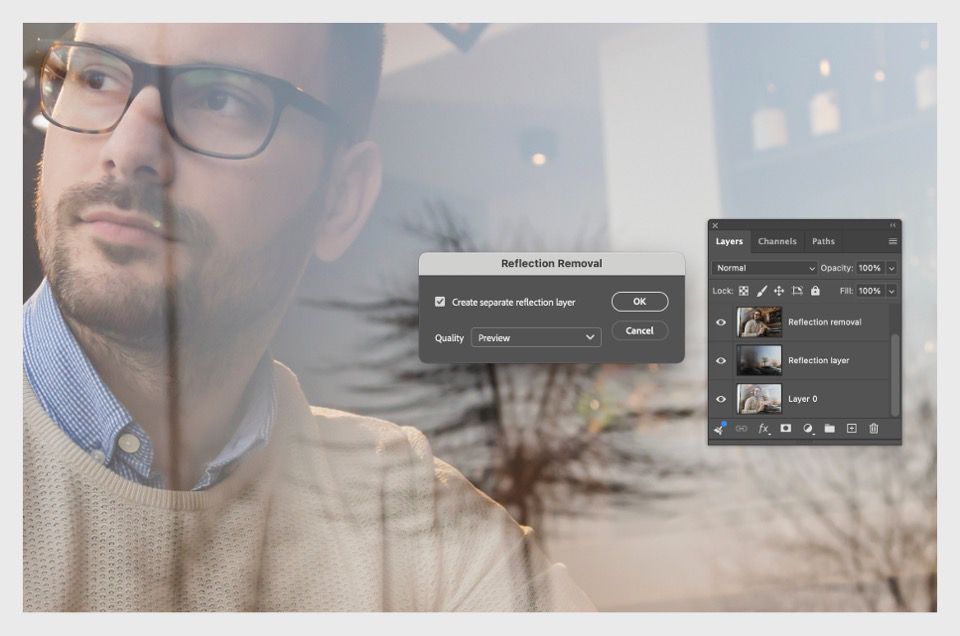Select the lock image pixels brush icon

click(763, 291)
